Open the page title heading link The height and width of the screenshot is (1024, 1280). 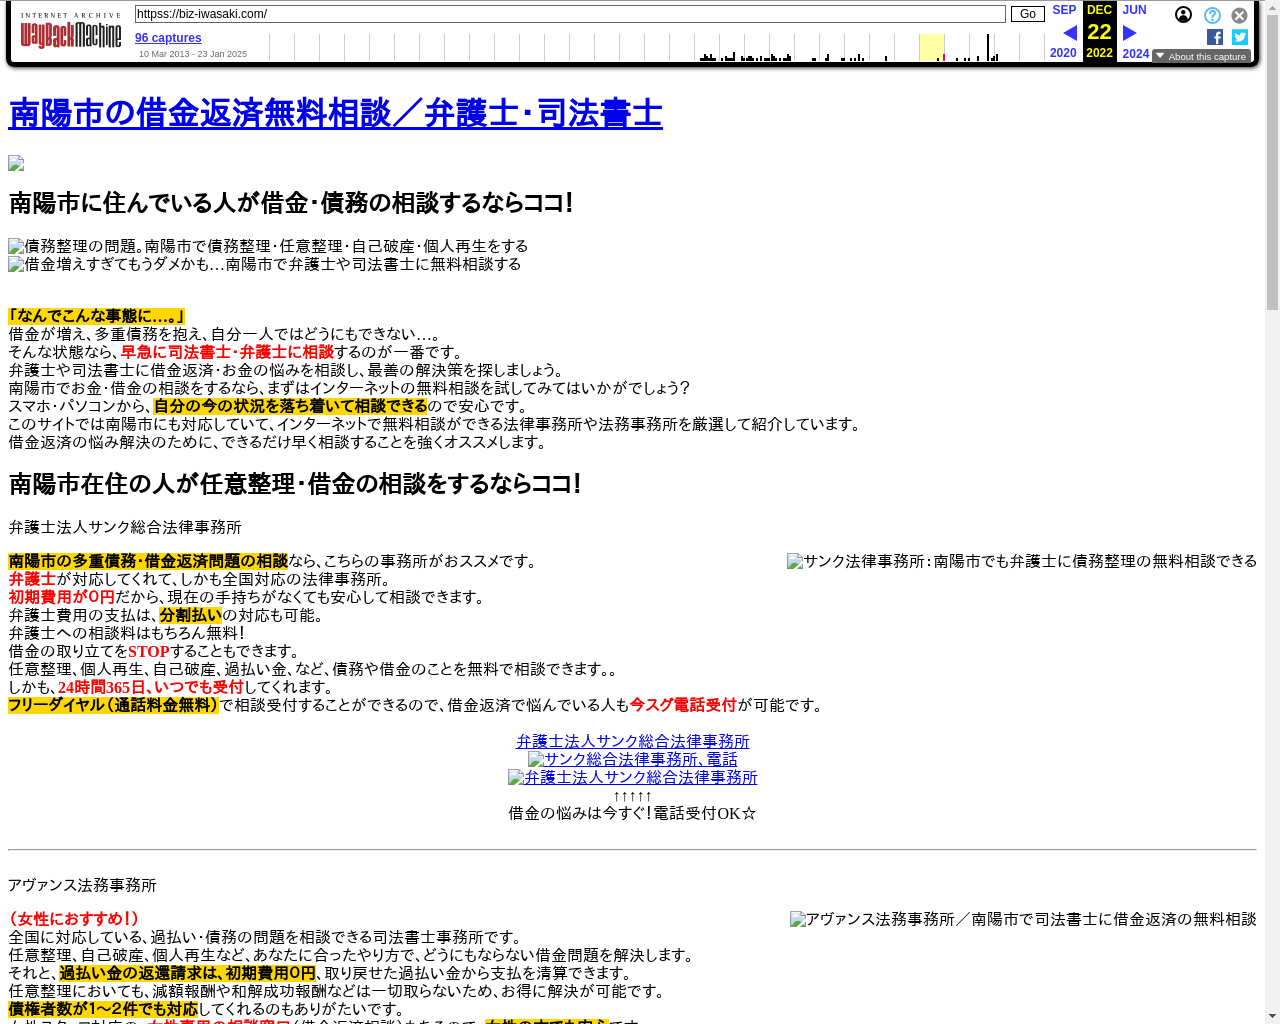pyautogui.click(x=335, y=113)
